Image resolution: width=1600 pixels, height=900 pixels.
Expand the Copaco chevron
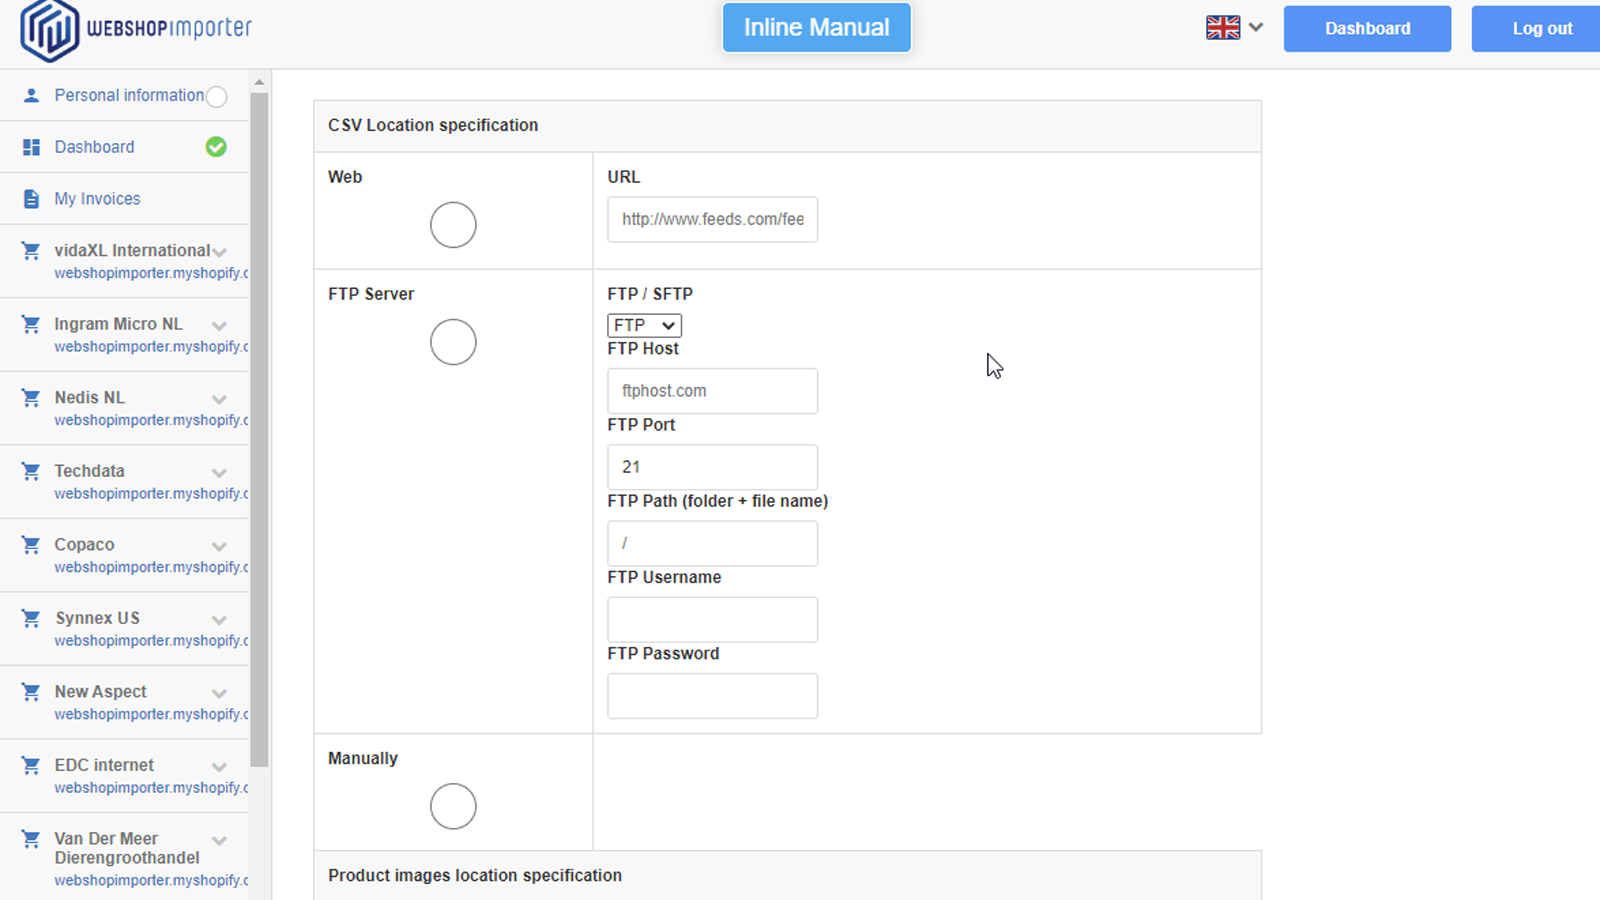click(x=219, y=546)
